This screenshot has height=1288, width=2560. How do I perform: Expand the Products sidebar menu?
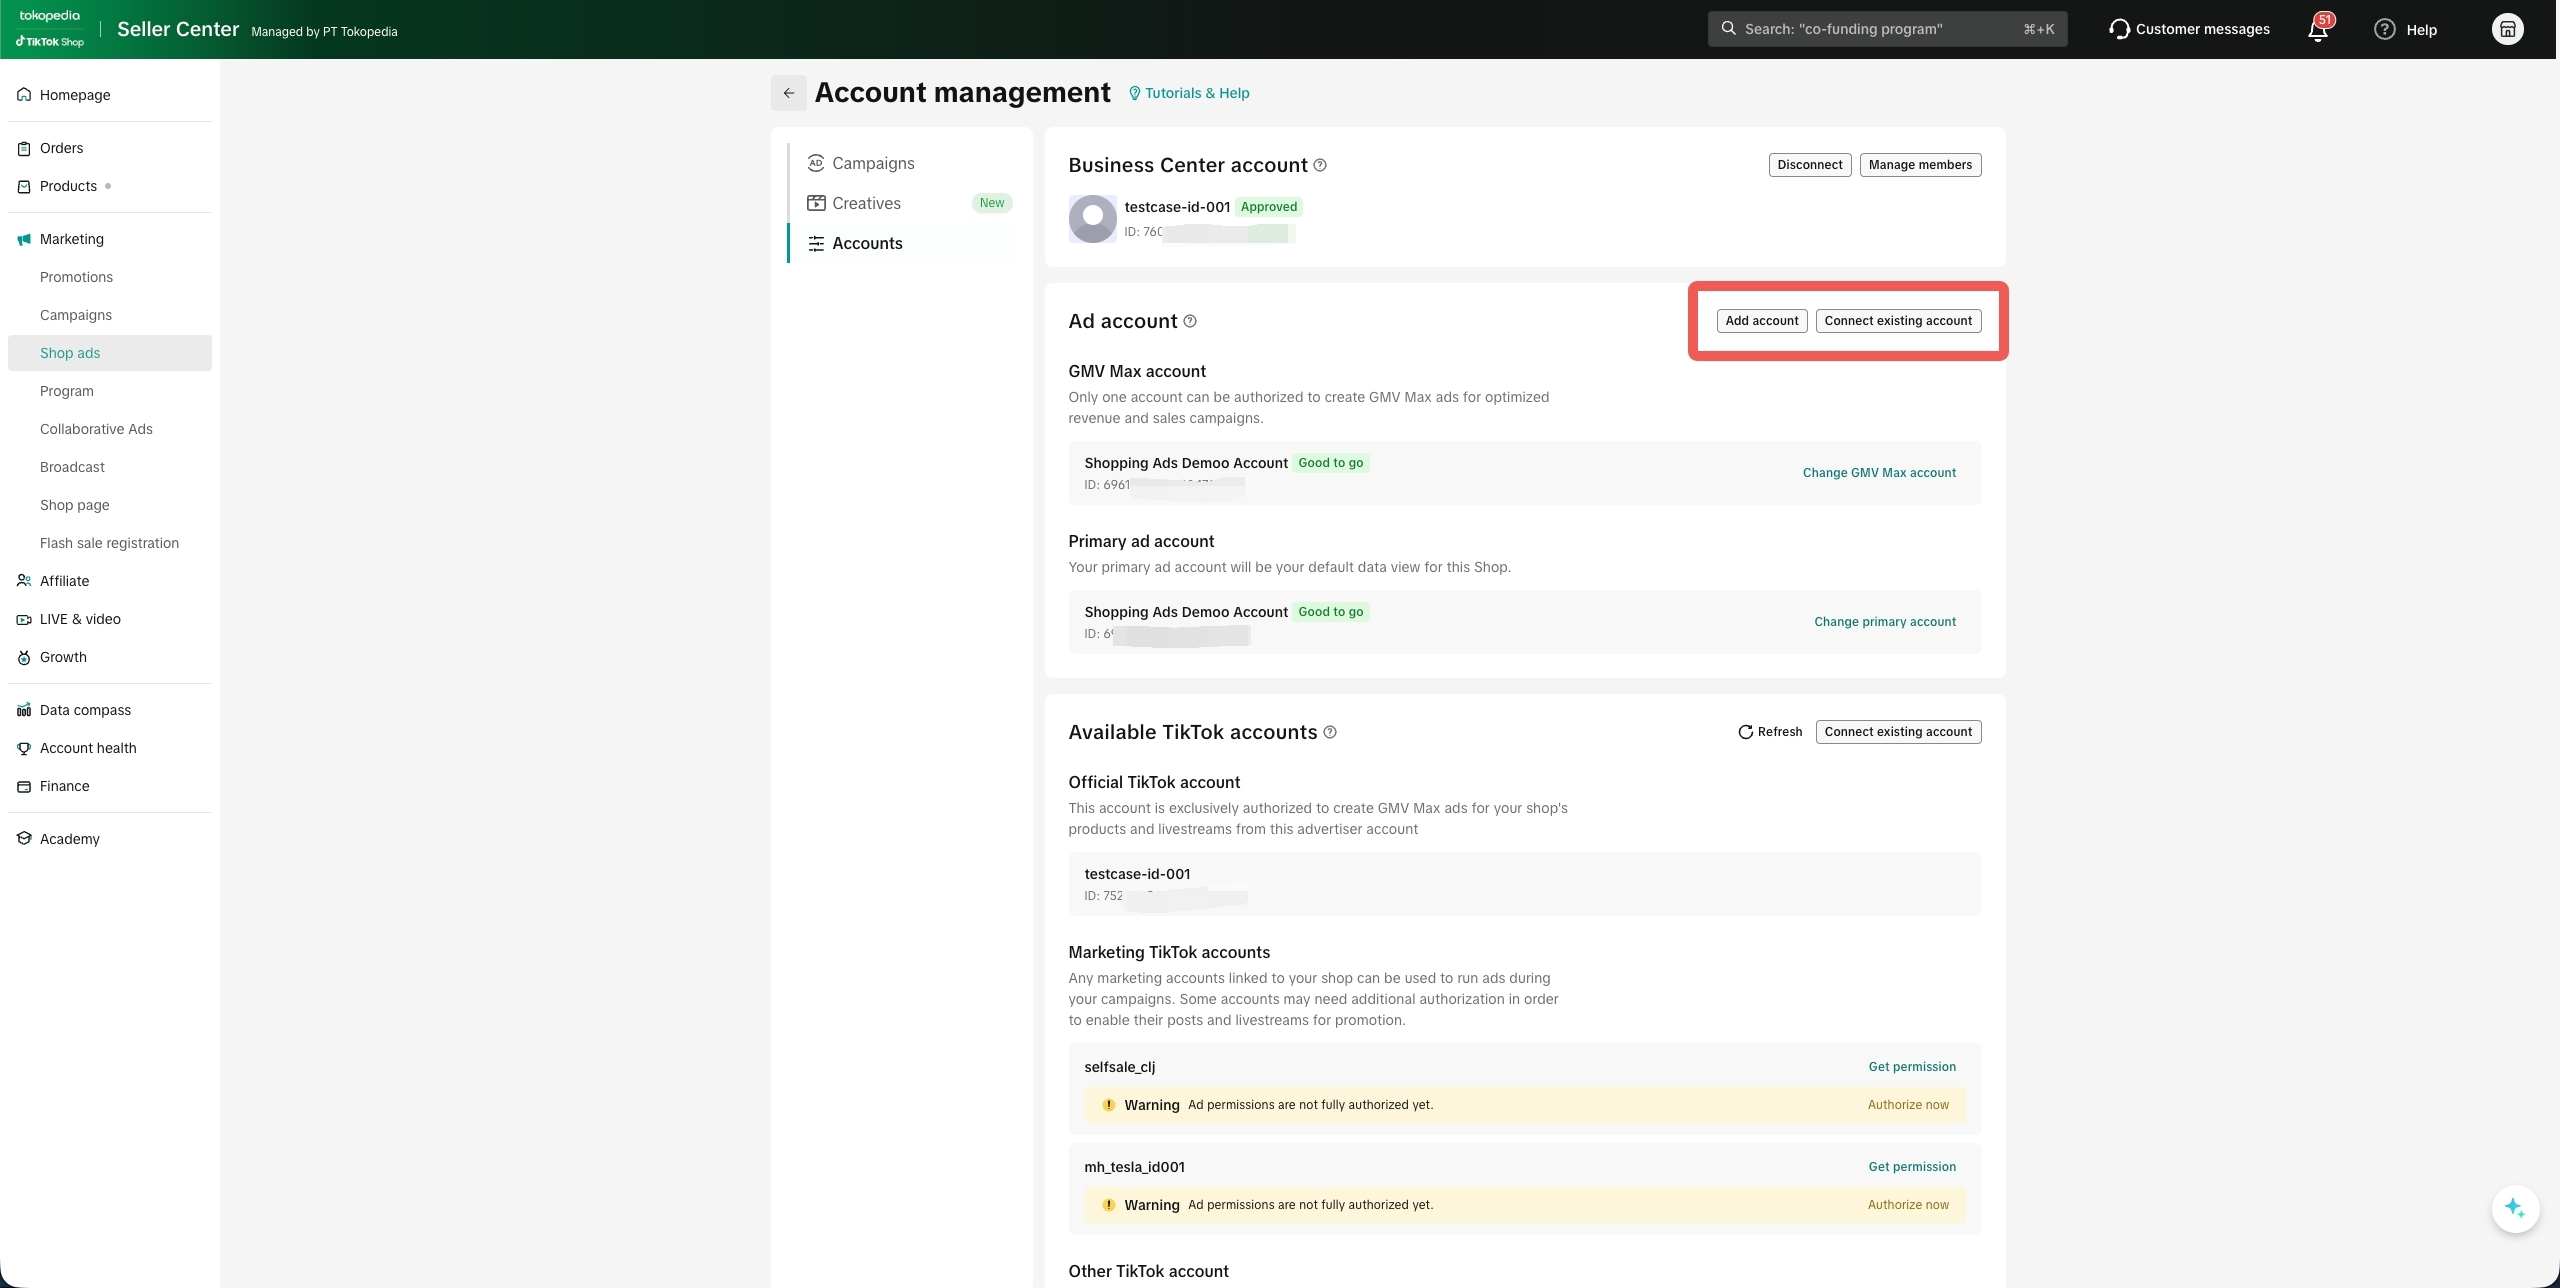(68, 186)
